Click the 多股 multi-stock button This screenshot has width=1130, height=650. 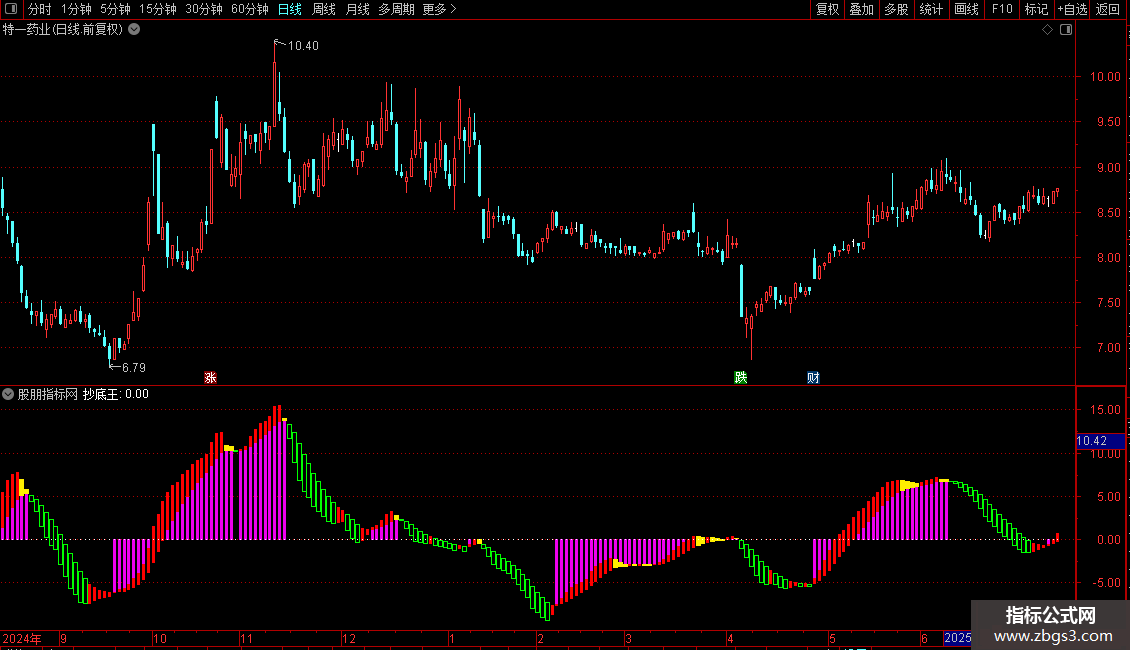point(897,9)
